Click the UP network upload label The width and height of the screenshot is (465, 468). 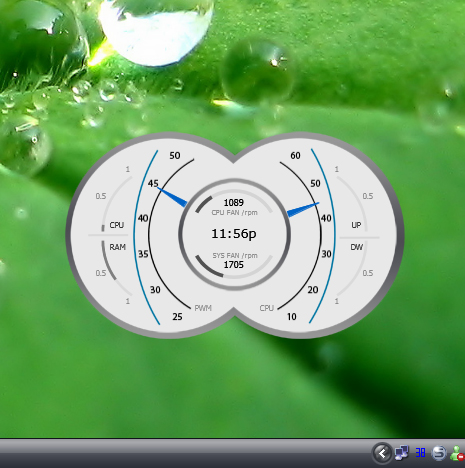coord(356,225)
